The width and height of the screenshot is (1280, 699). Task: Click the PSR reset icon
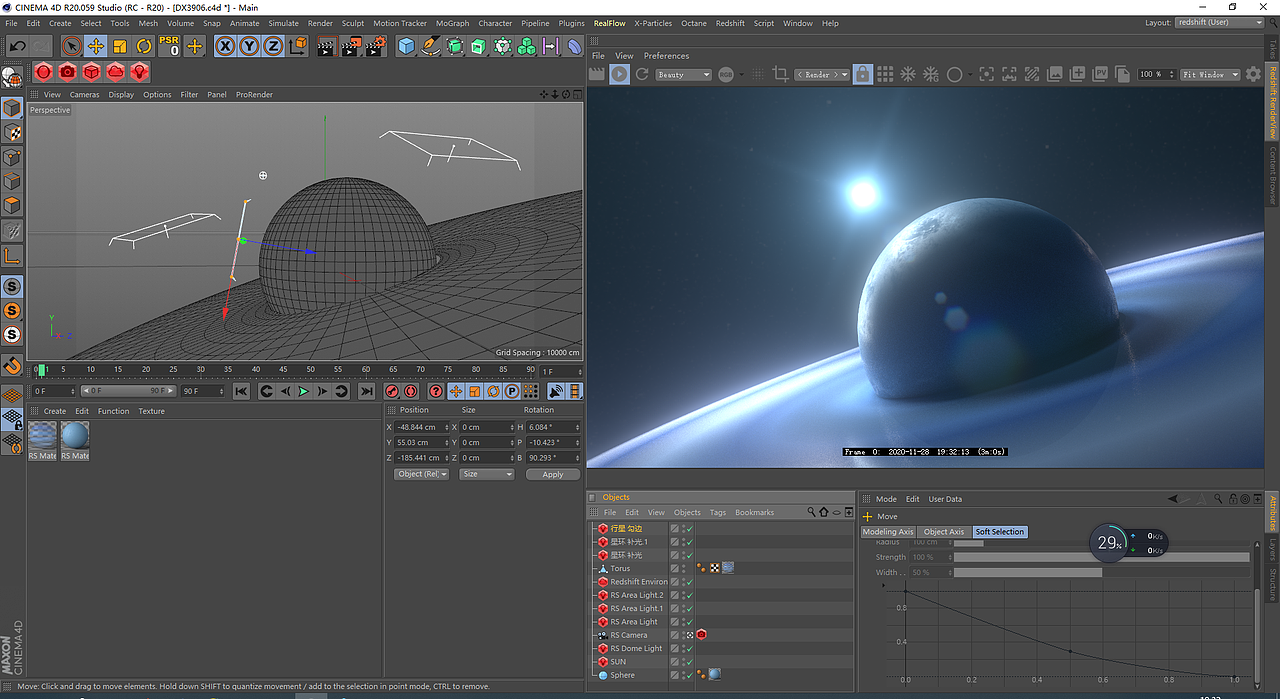[x=169, y=46]
